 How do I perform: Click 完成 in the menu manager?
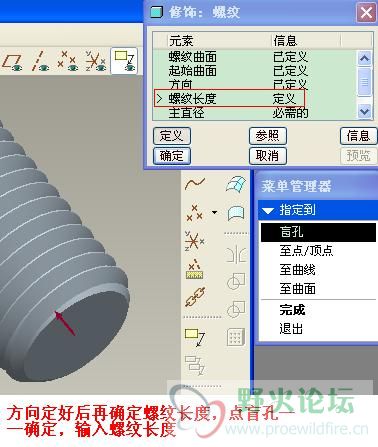292,310
